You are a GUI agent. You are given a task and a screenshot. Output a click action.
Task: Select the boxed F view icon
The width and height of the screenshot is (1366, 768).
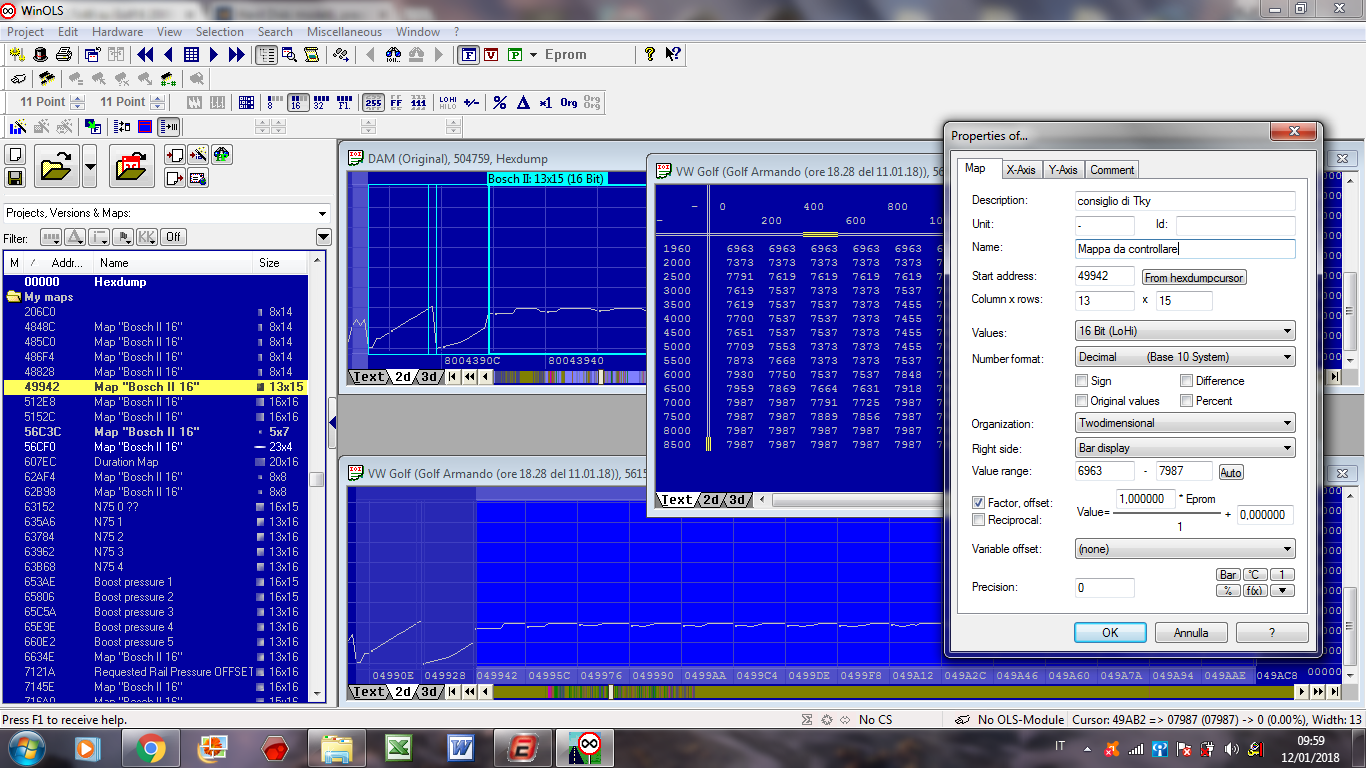467,55
